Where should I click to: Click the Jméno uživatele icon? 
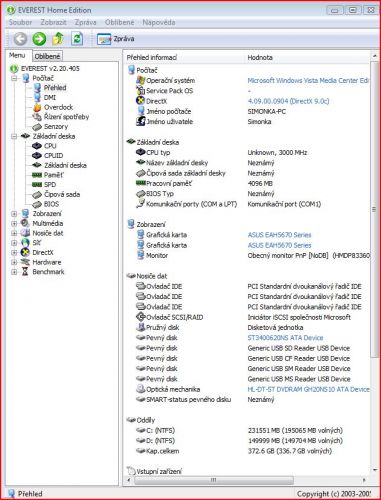point(140,121)
